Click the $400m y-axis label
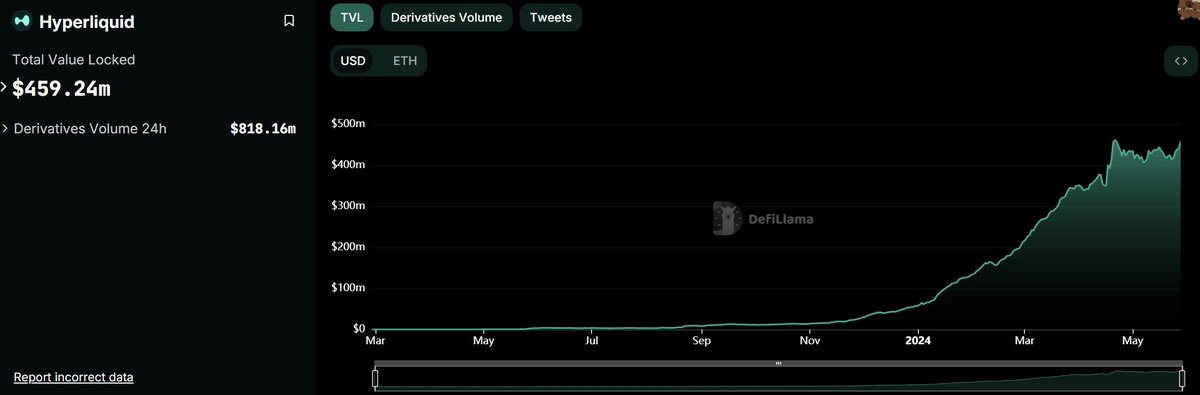This screenshot has height=395, width=1200. (347, 165)
